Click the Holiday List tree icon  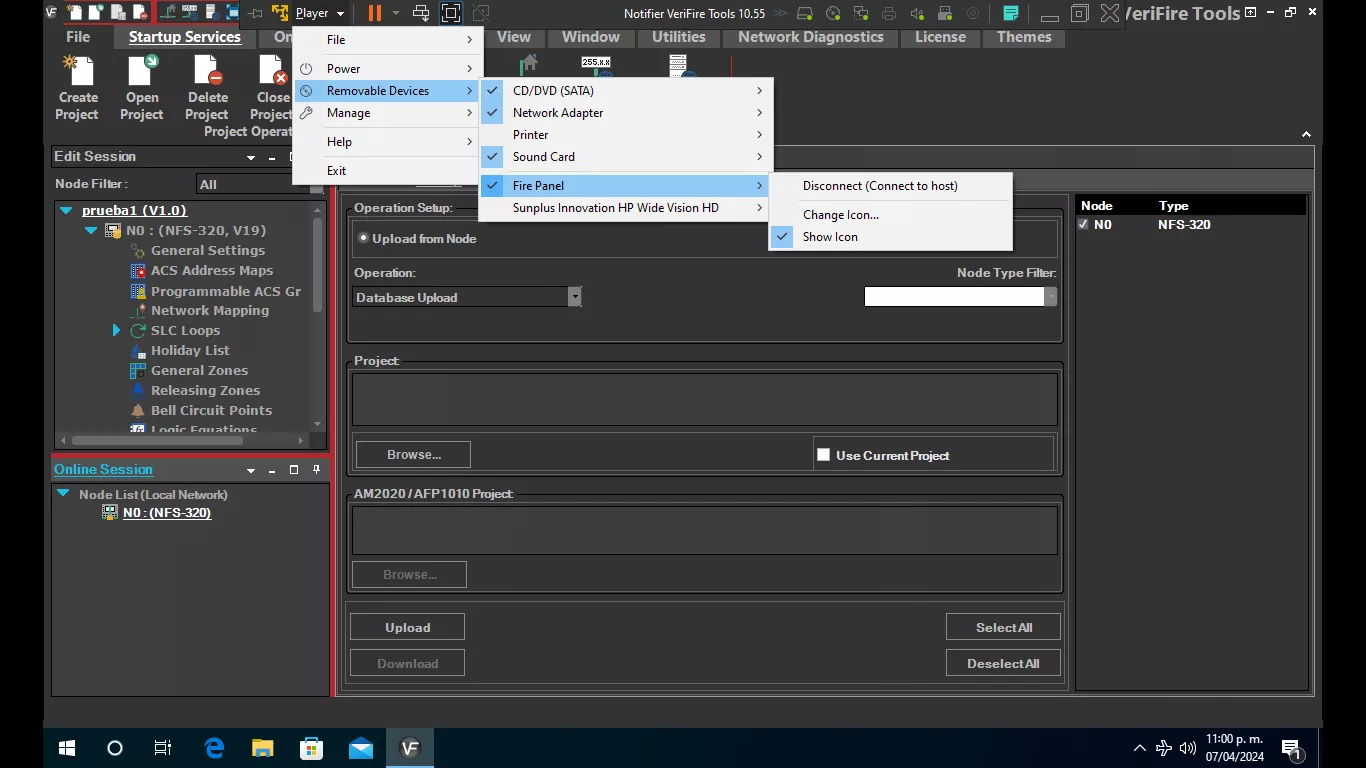click(x=138, y=351)
